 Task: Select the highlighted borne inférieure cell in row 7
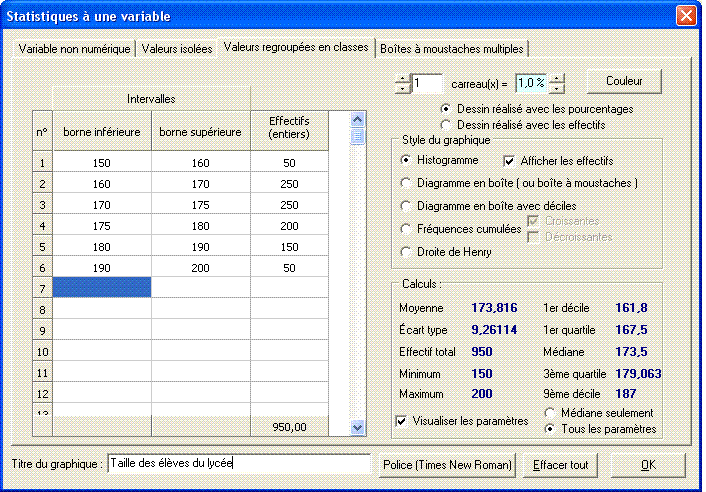click(102, 287)
